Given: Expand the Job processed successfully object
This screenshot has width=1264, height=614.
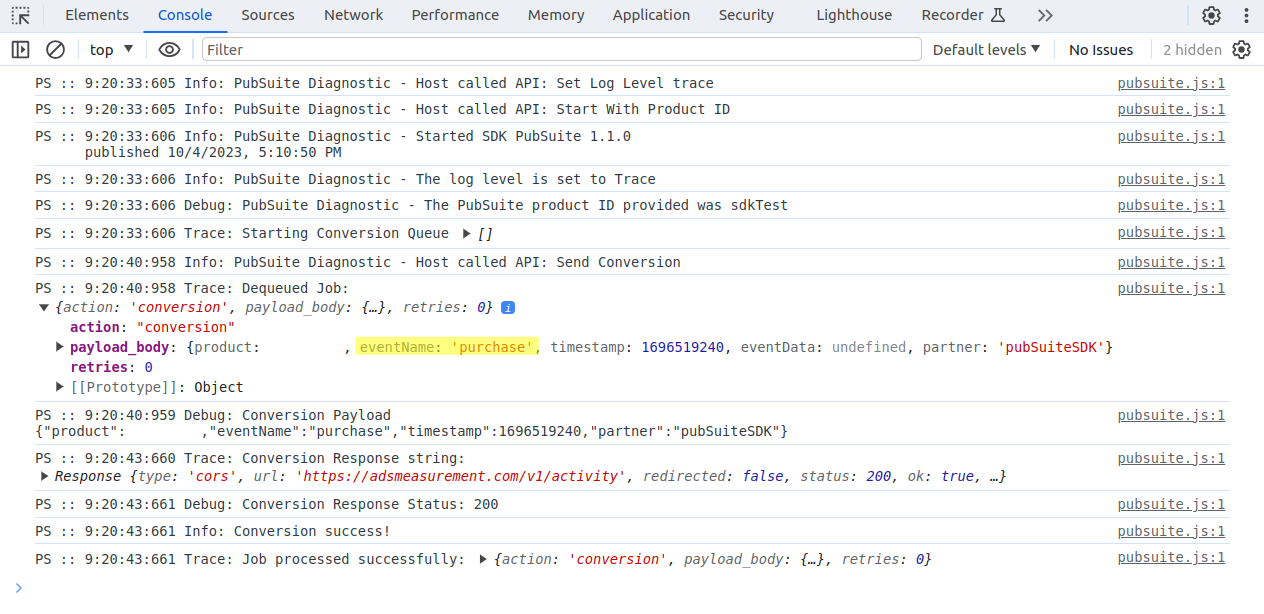Looking at the screenshot, I should 484,559.
